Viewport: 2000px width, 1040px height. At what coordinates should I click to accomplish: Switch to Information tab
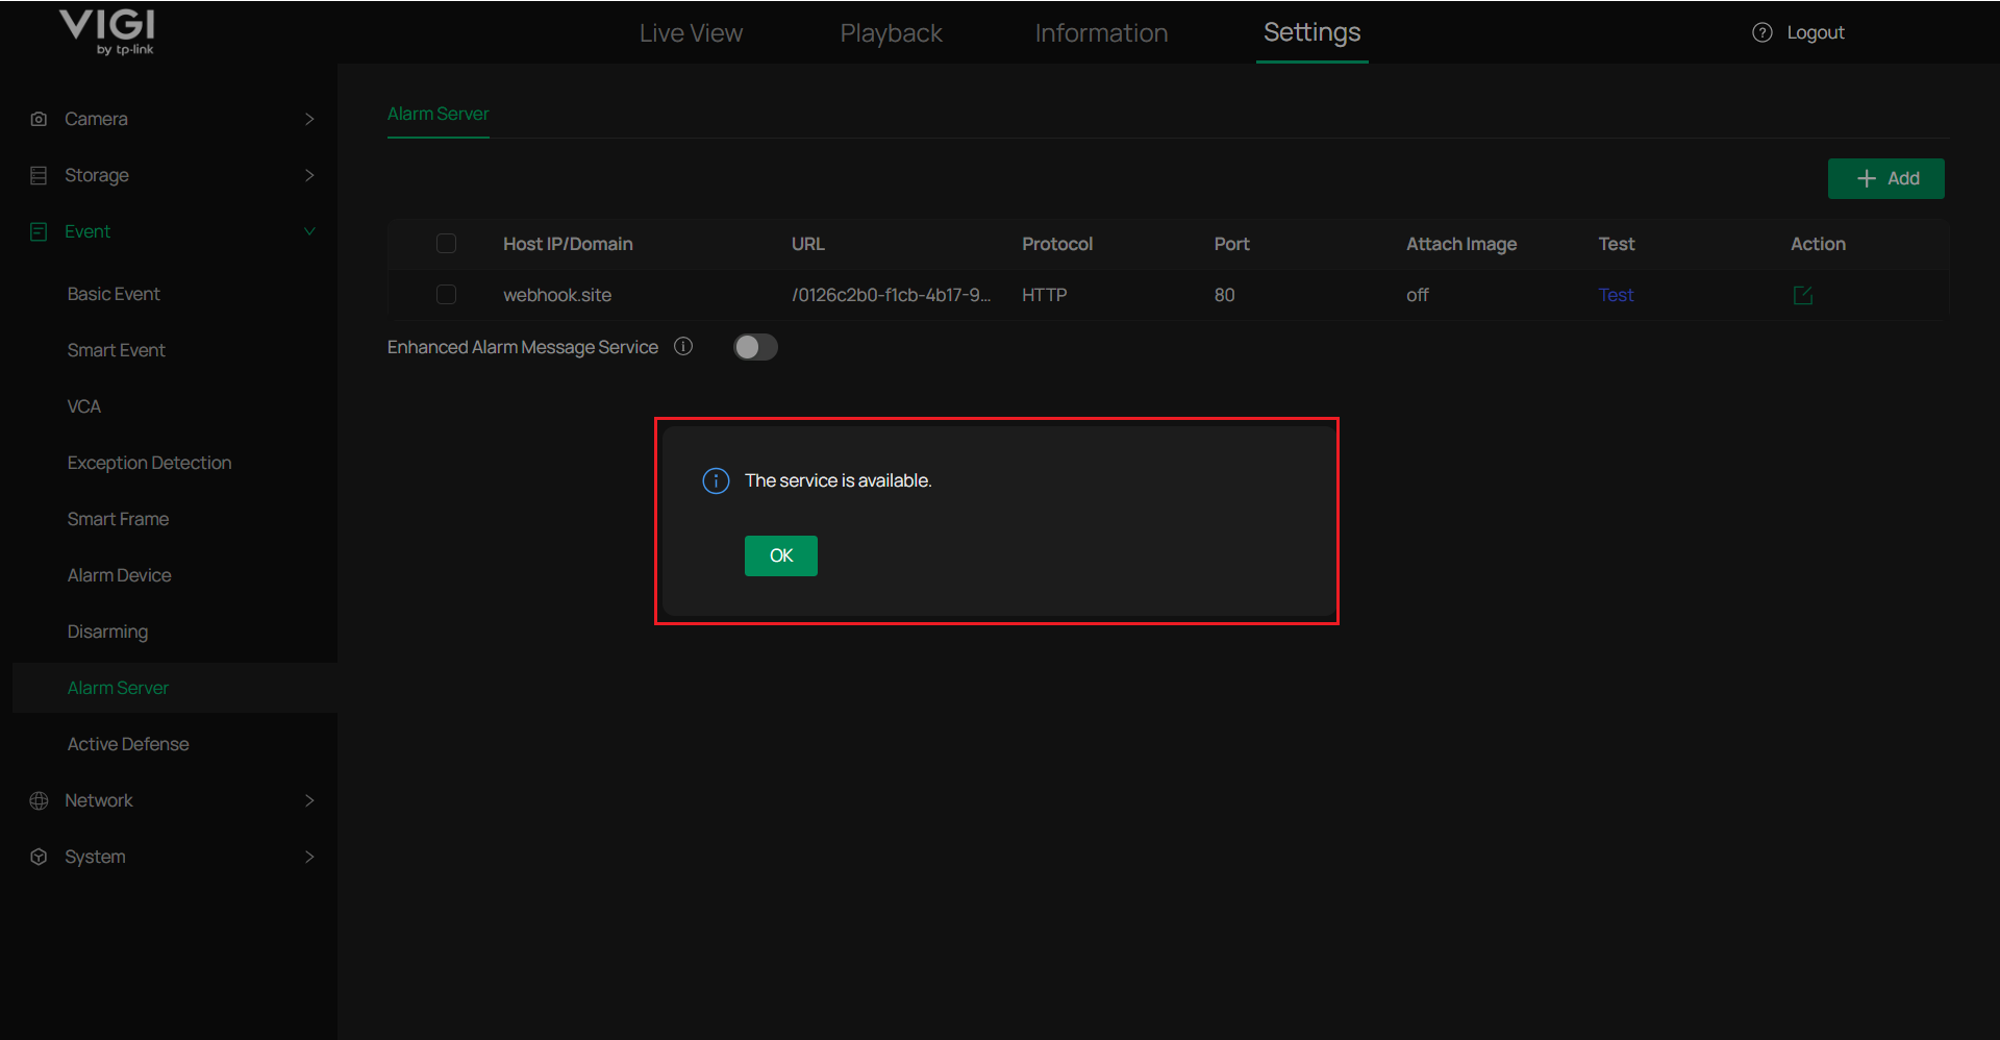click(1101, 33)
